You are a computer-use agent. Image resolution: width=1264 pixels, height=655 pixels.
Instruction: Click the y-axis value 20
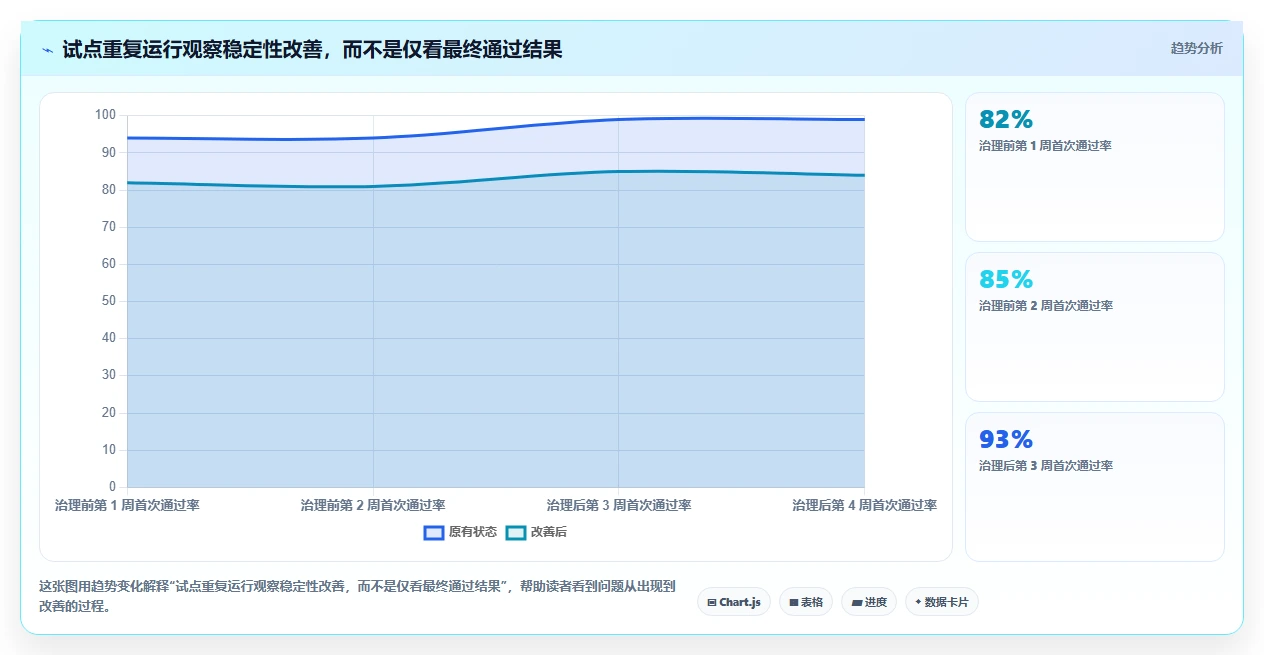coord(109,413)
